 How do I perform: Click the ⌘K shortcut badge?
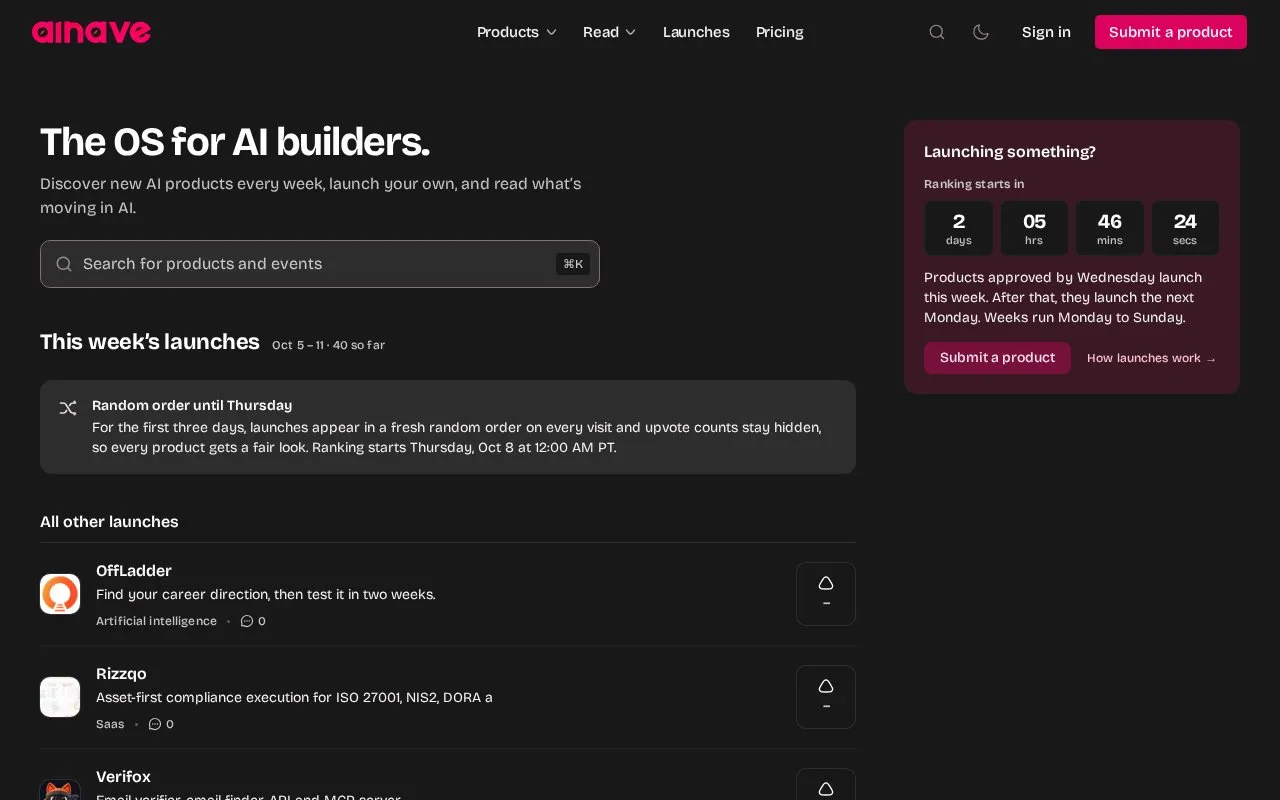(573, 264)
